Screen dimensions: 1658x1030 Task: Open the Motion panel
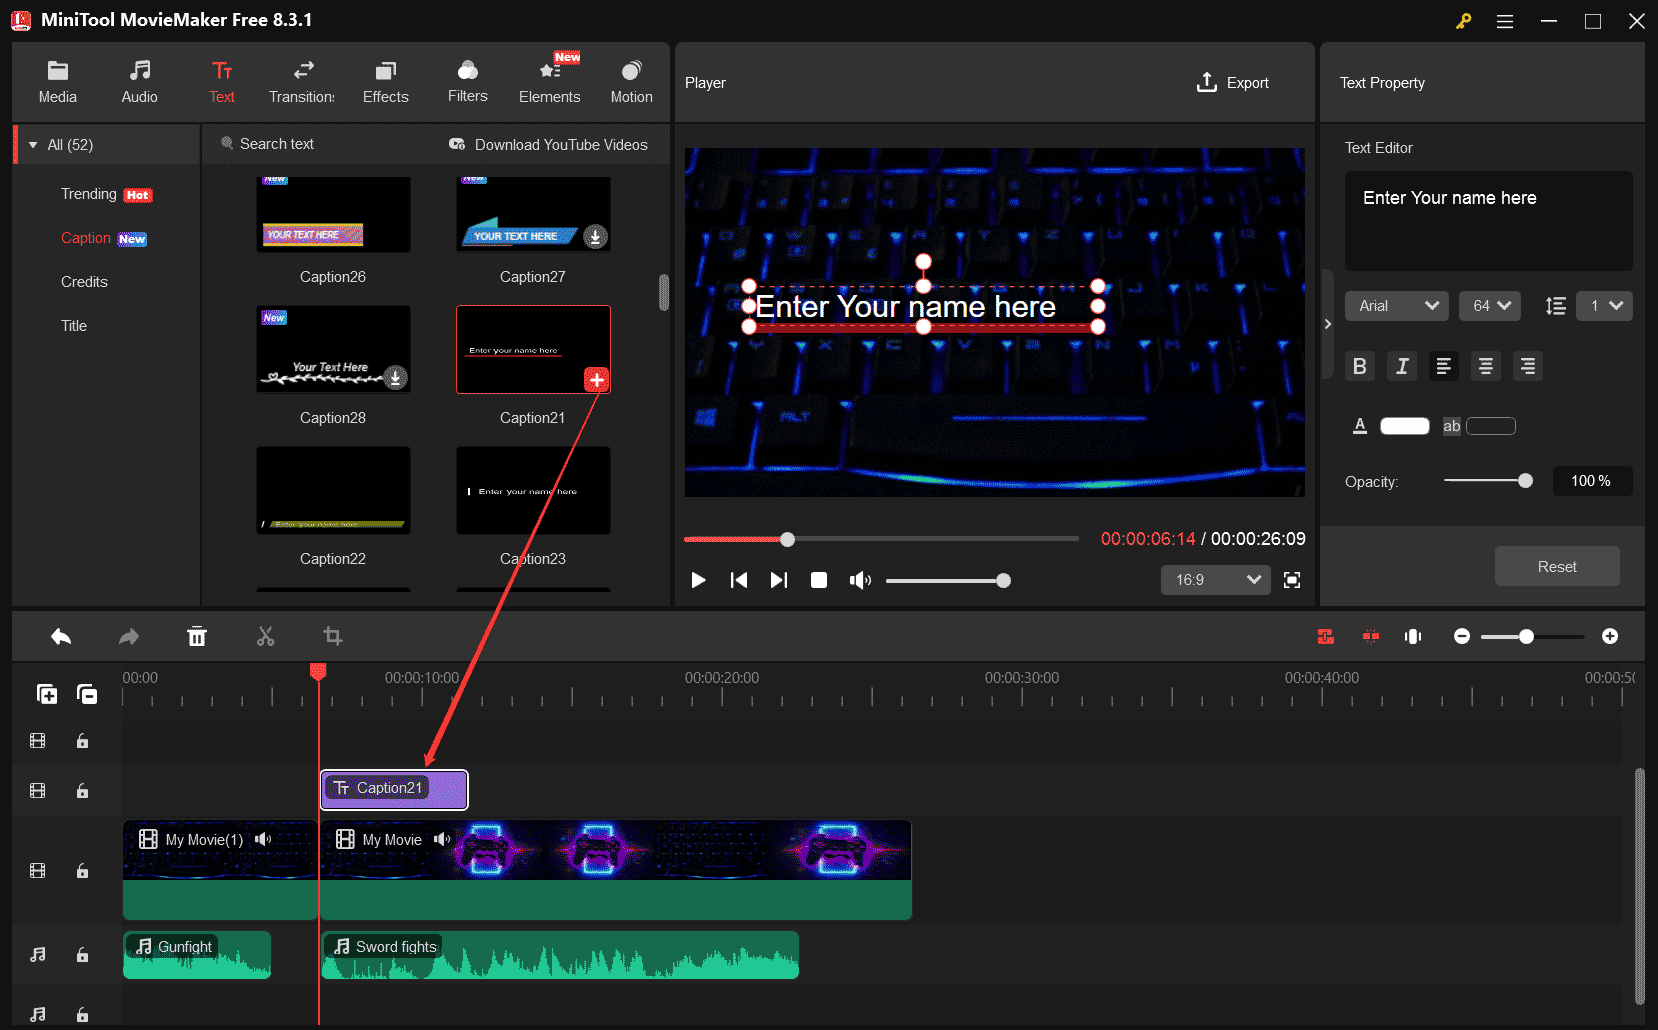coord(631,80)
